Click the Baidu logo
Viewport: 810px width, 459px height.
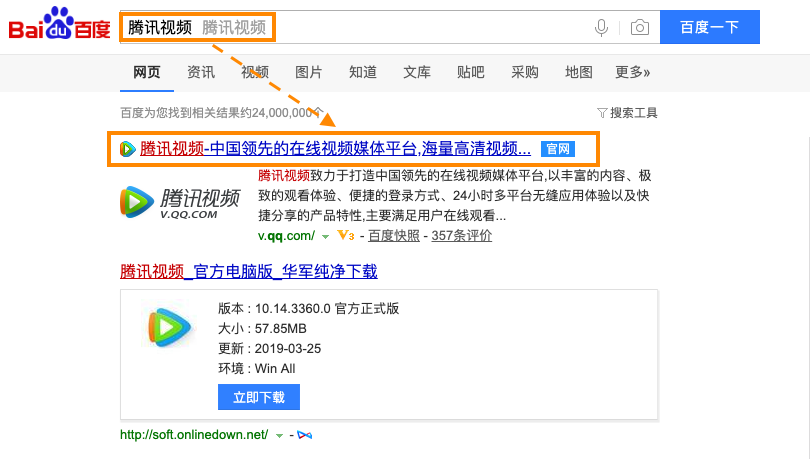59,24
